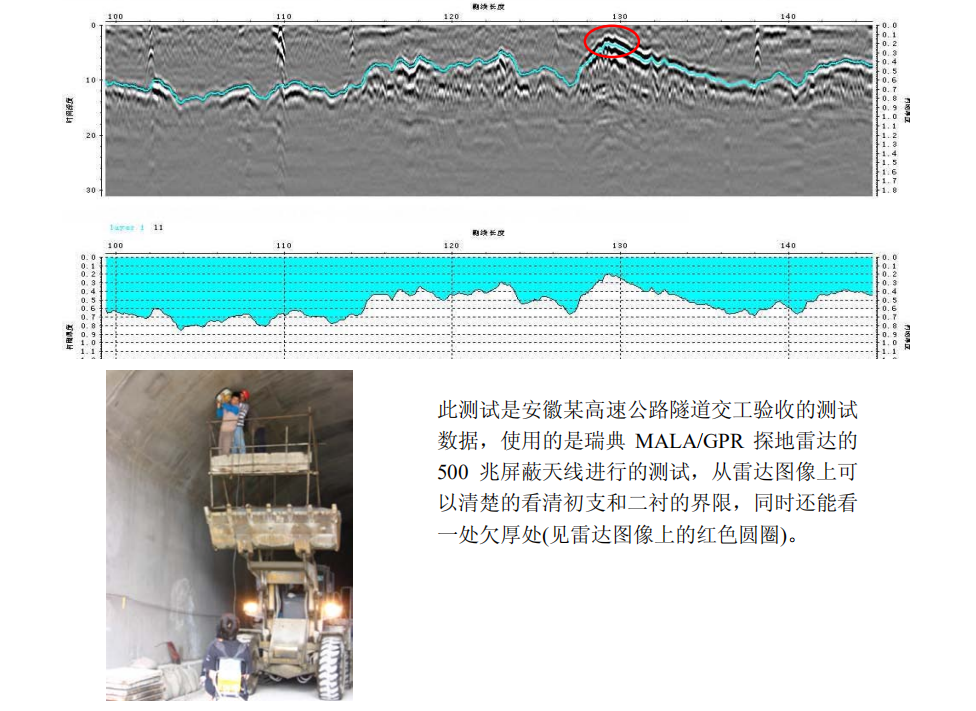Open the tunnel loader inspection photo
Image resolution: width=976 pixels, height=711 pixels.
coord(229,535)
